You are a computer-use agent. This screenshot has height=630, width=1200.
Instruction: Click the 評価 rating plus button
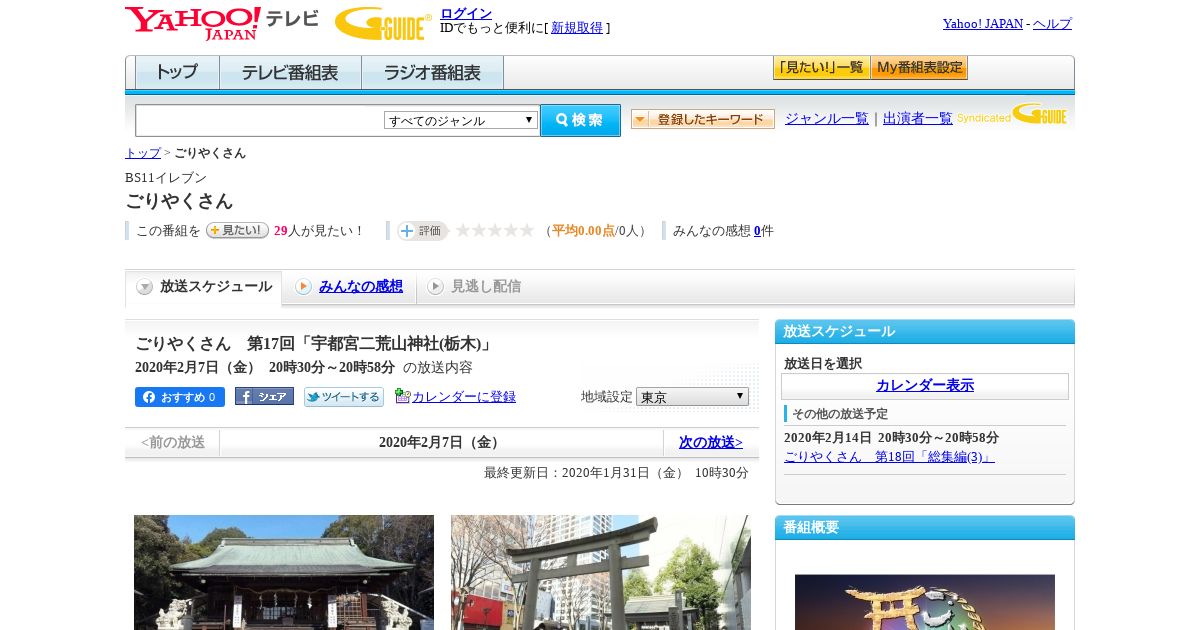[x=422, y=231]
